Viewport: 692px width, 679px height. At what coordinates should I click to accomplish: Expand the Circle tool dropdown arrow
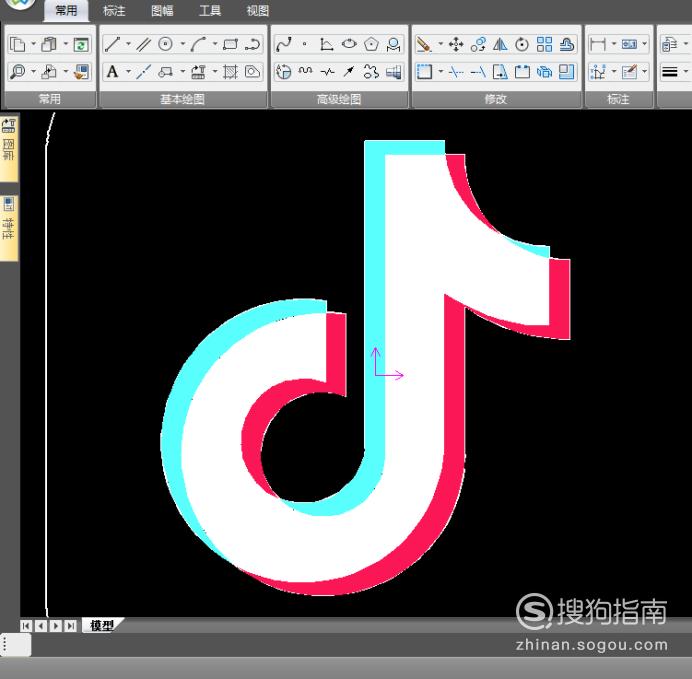182,44
